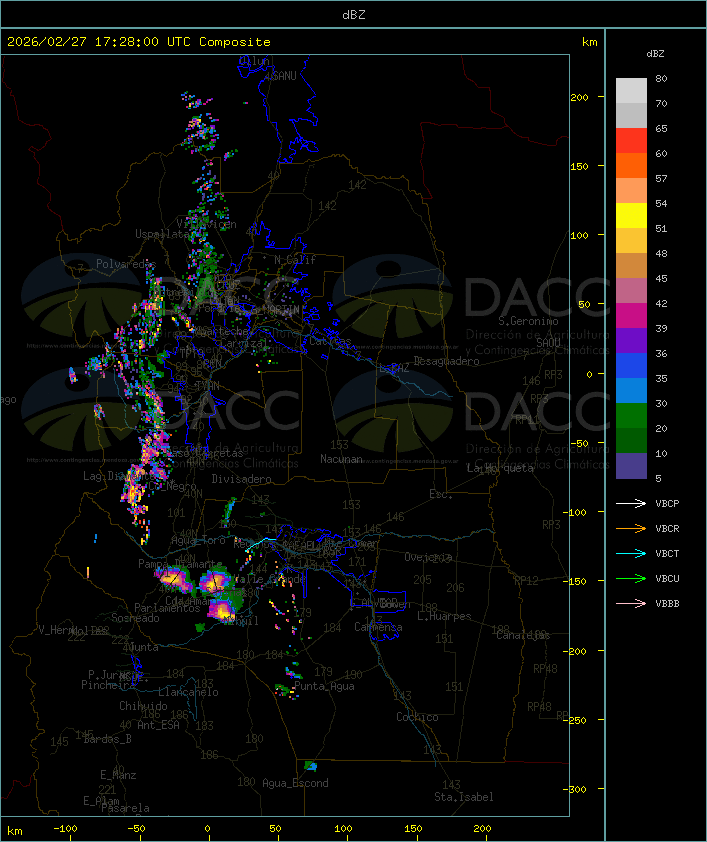707x842 pixels.
Task: Click the dBZ heading above the color legend
Action: pos(655,54)
